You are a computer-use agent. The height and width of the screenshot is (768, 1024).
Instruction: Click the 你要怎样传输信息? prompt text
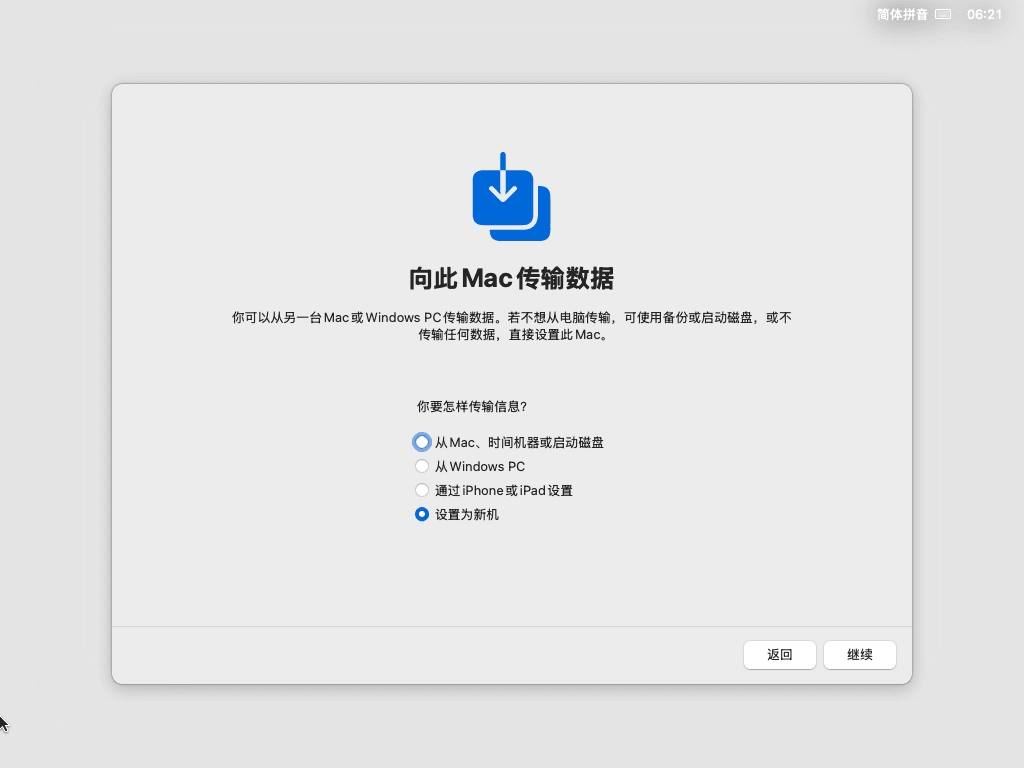(x=471, y=406)
